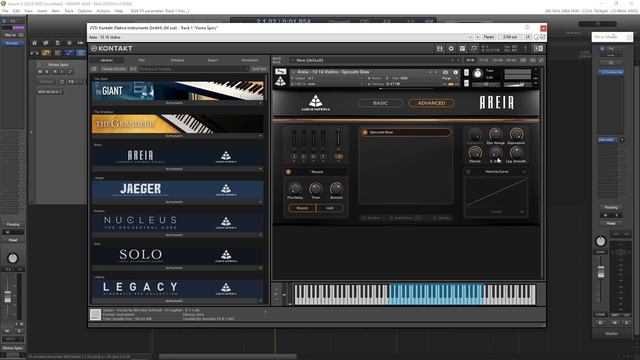Open the Areia library Instruments dropdown bar
Viewport: 640px width, 360px height.
point(178,169)
